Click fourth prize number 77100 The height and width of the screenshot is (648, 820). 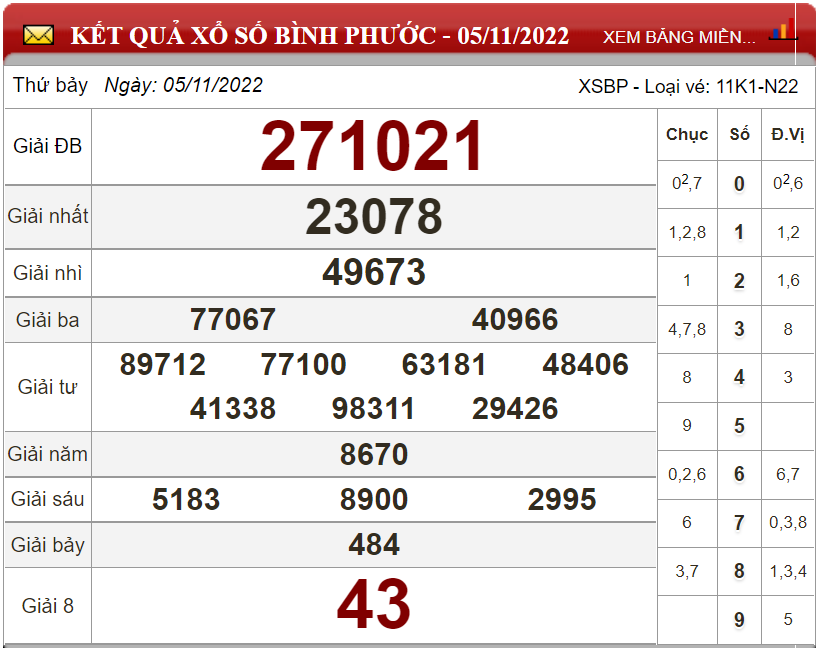coord(303,365)
